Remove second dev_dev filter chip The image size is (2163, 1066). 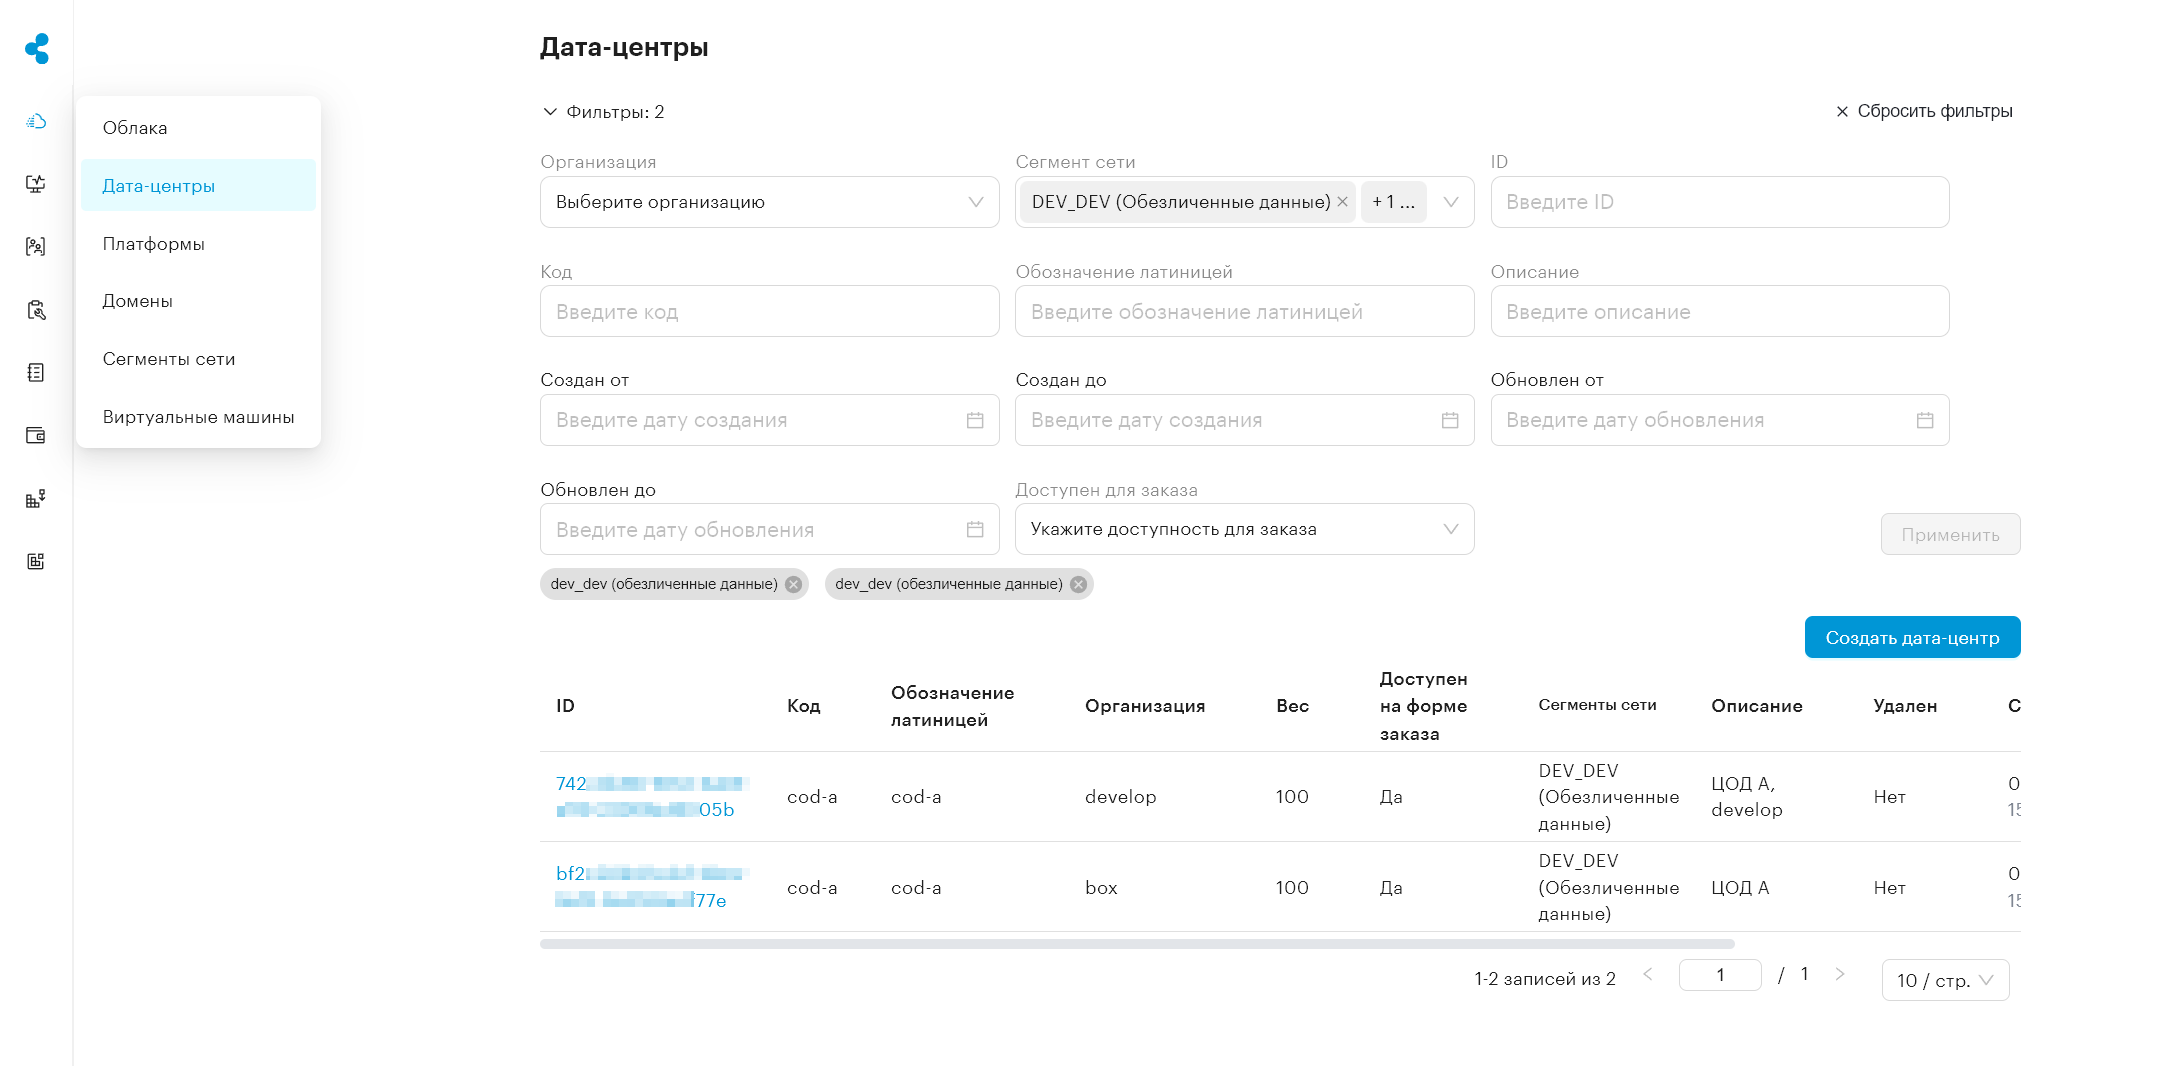[1079, 584]
